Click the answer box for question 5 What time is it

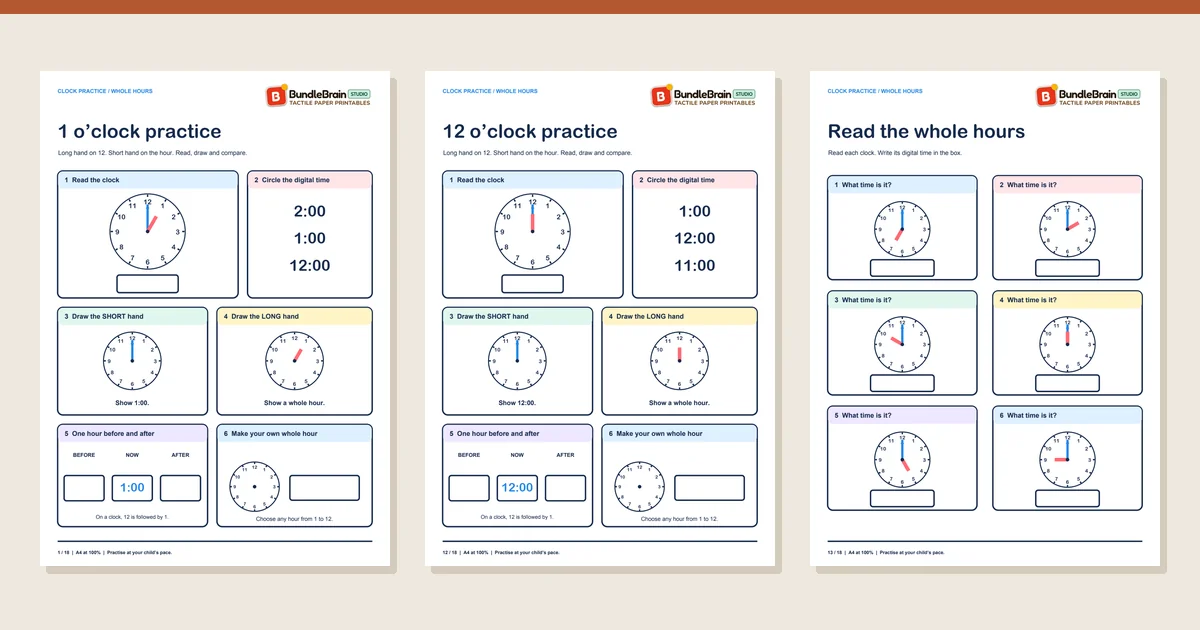coord(902,498)
